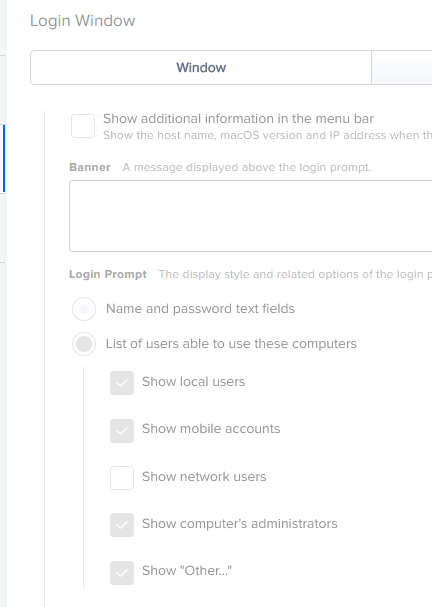Switch to the Window tab

[x=201, y=67]
